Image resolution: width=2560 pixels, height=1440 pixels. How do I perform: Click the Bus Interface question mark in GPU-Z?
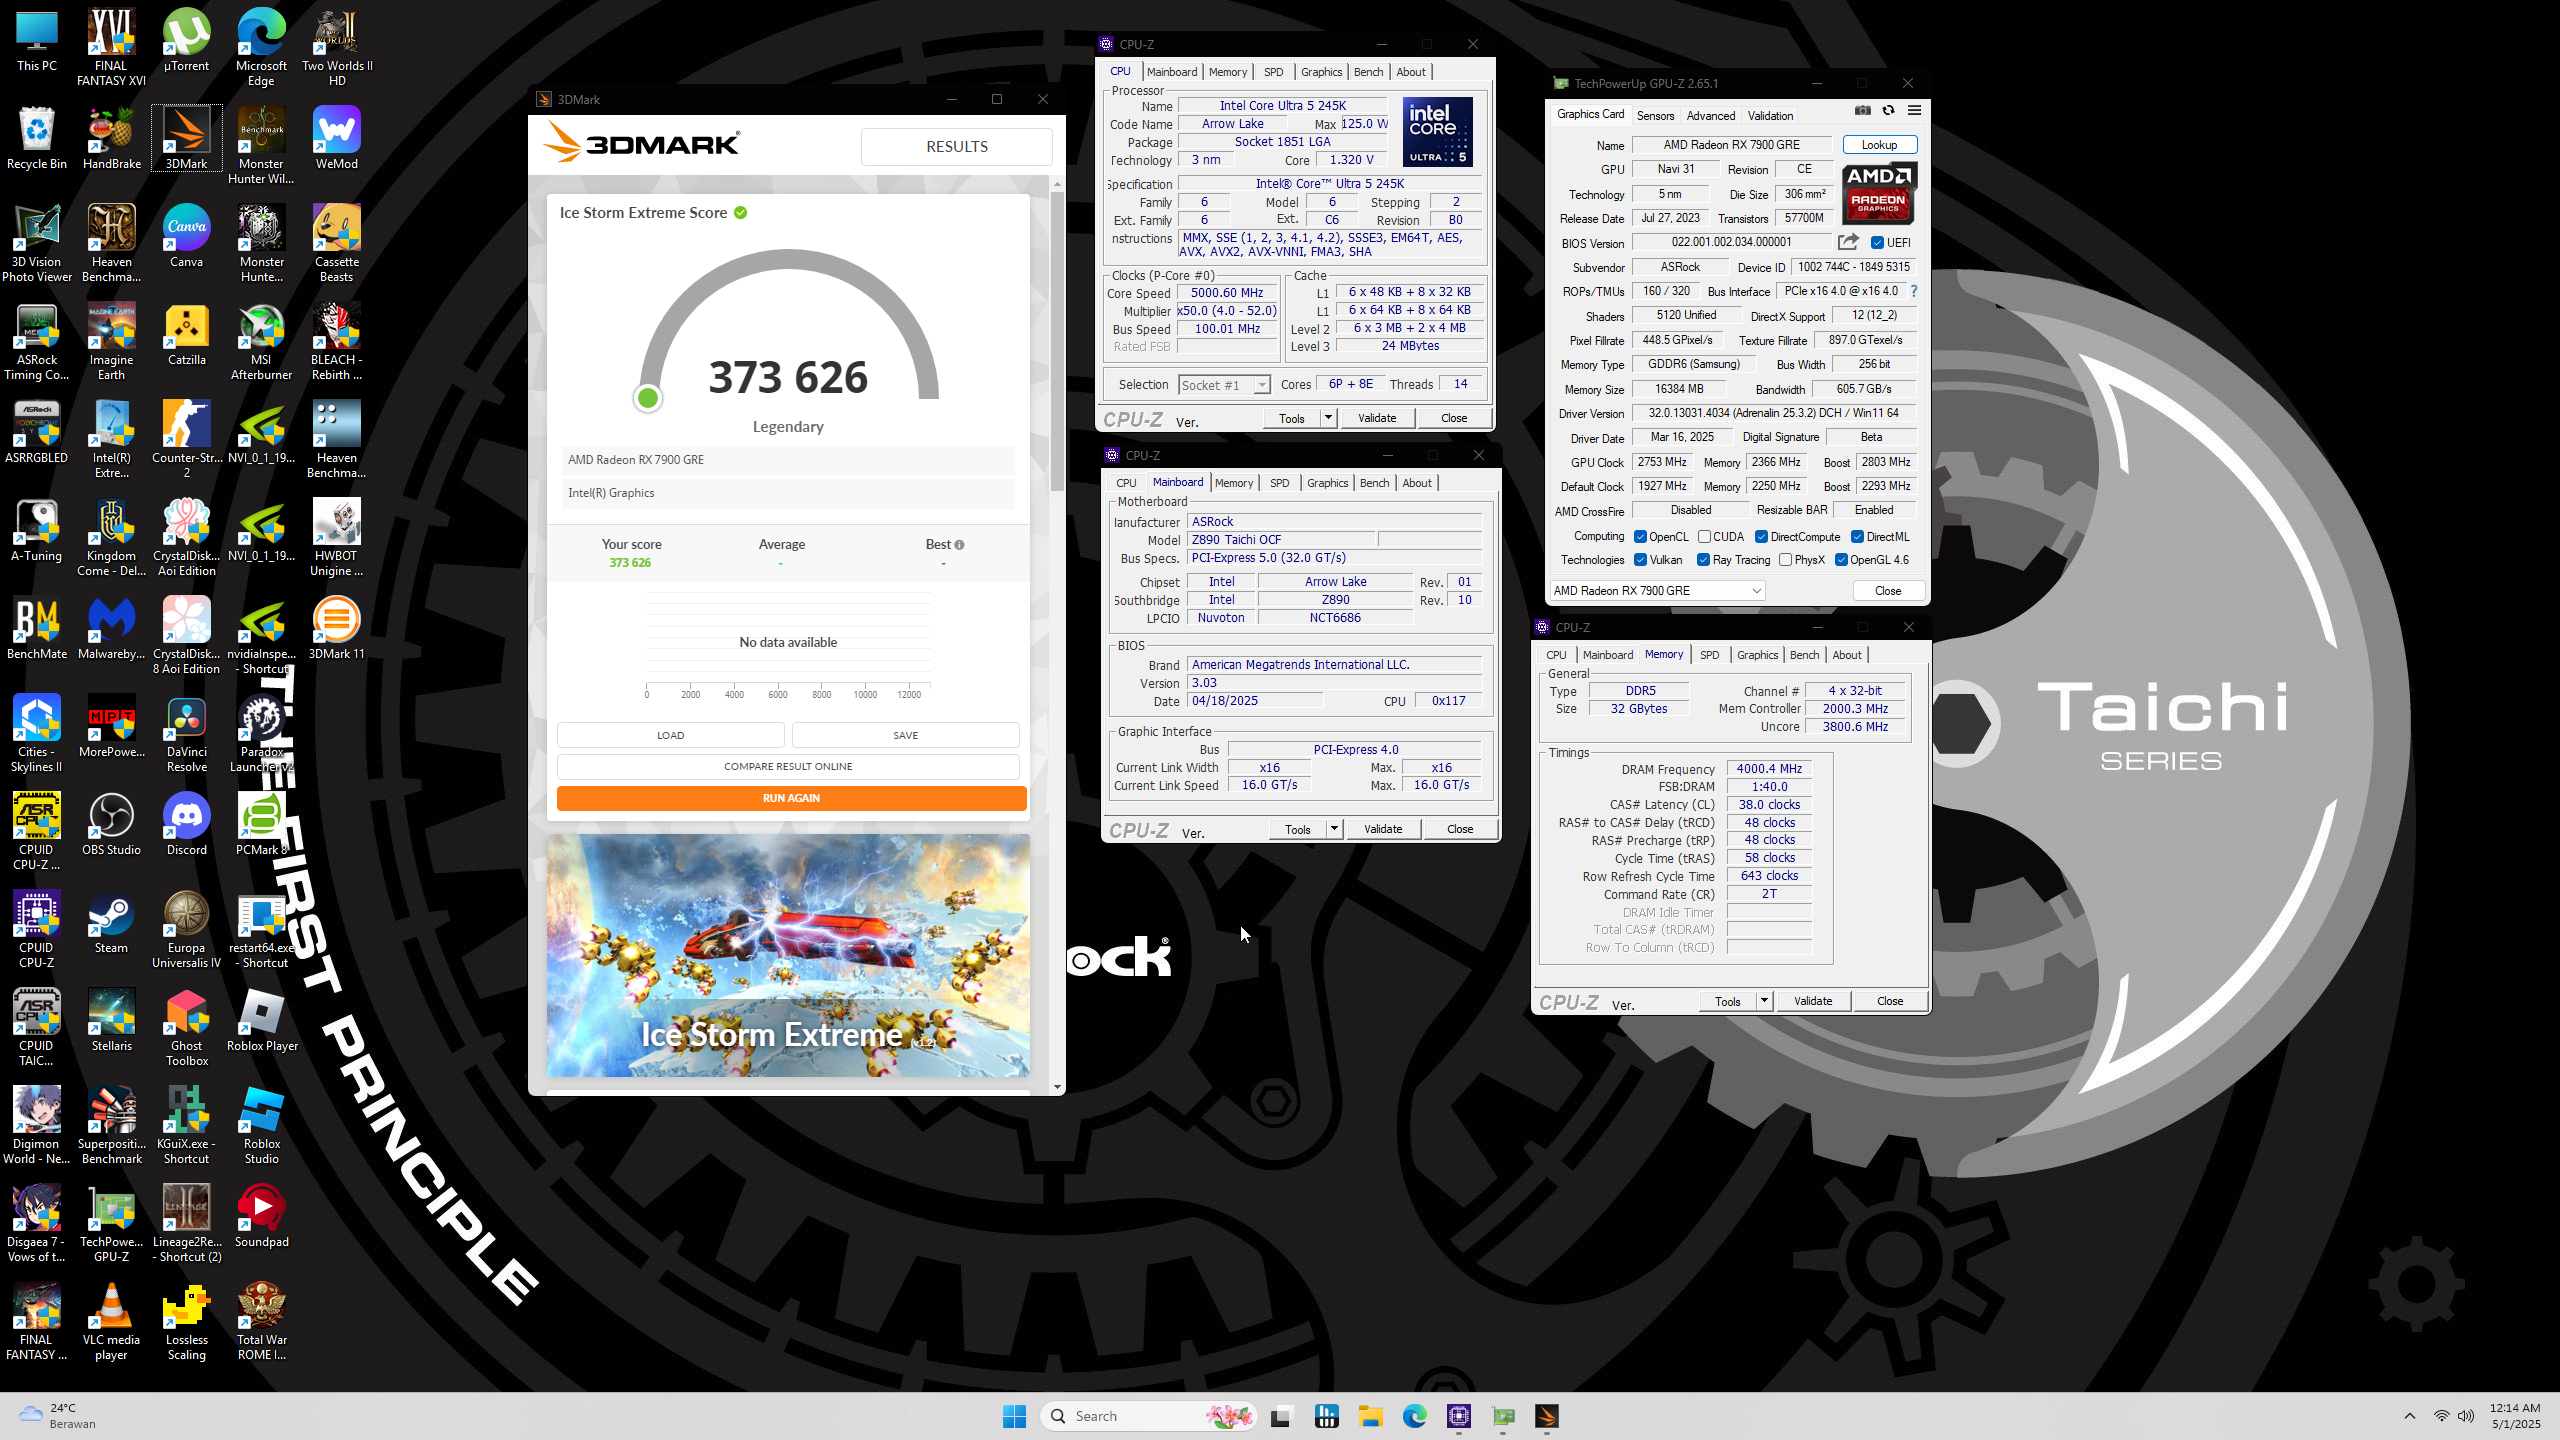[1914, 291]
